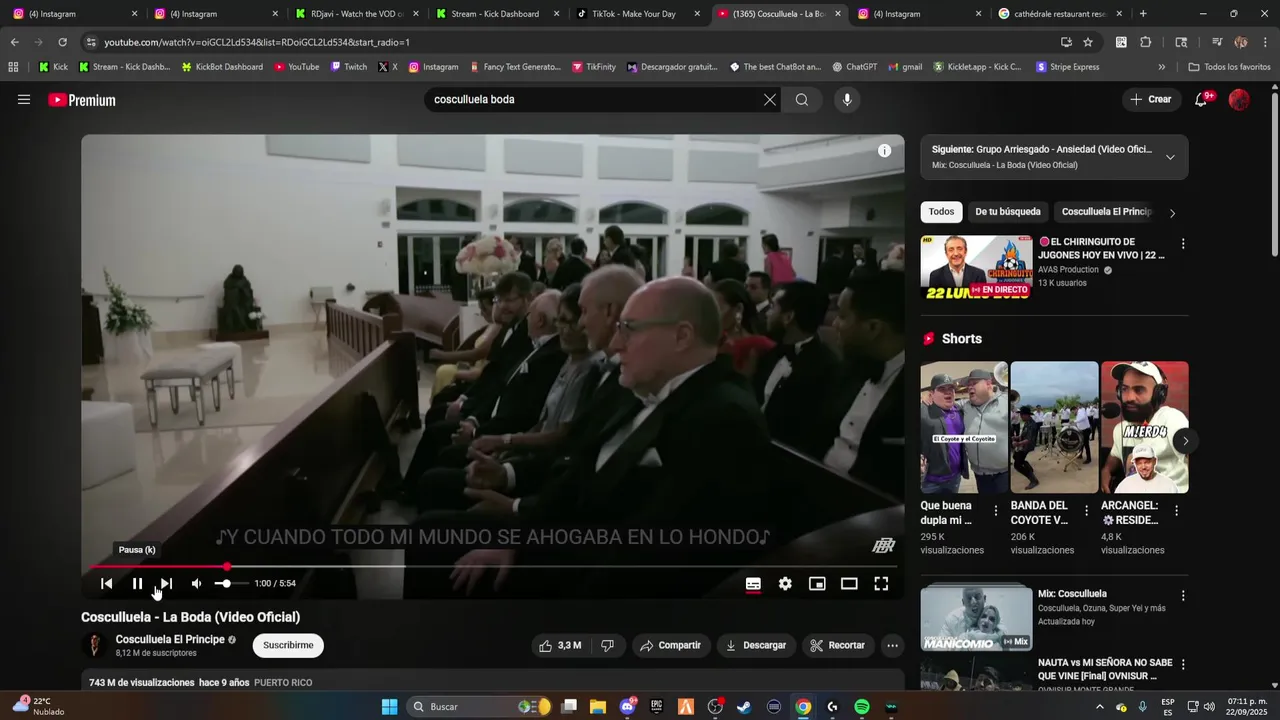Switch to RDjavi Watch the VOD tab
The width and height of the screenshot is (1280, 720).
355,14
